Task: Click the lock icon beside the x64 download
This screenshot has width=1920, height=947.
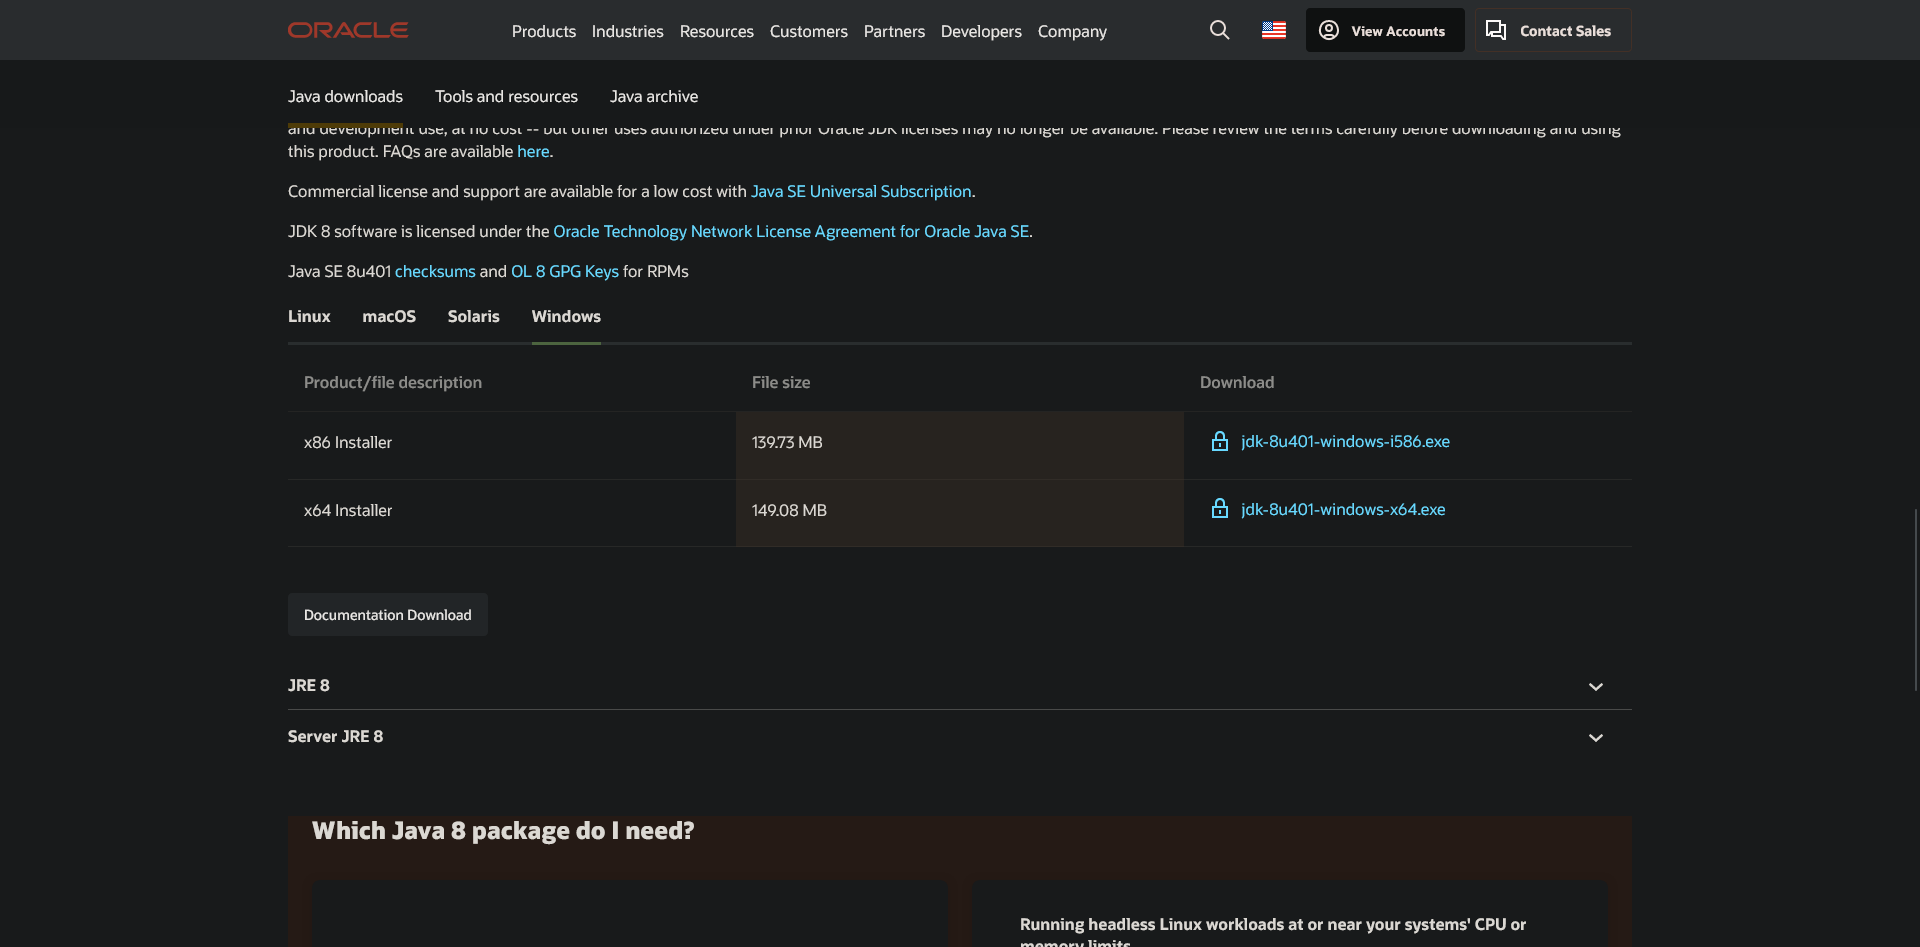Action: (x=1219, y=509)
